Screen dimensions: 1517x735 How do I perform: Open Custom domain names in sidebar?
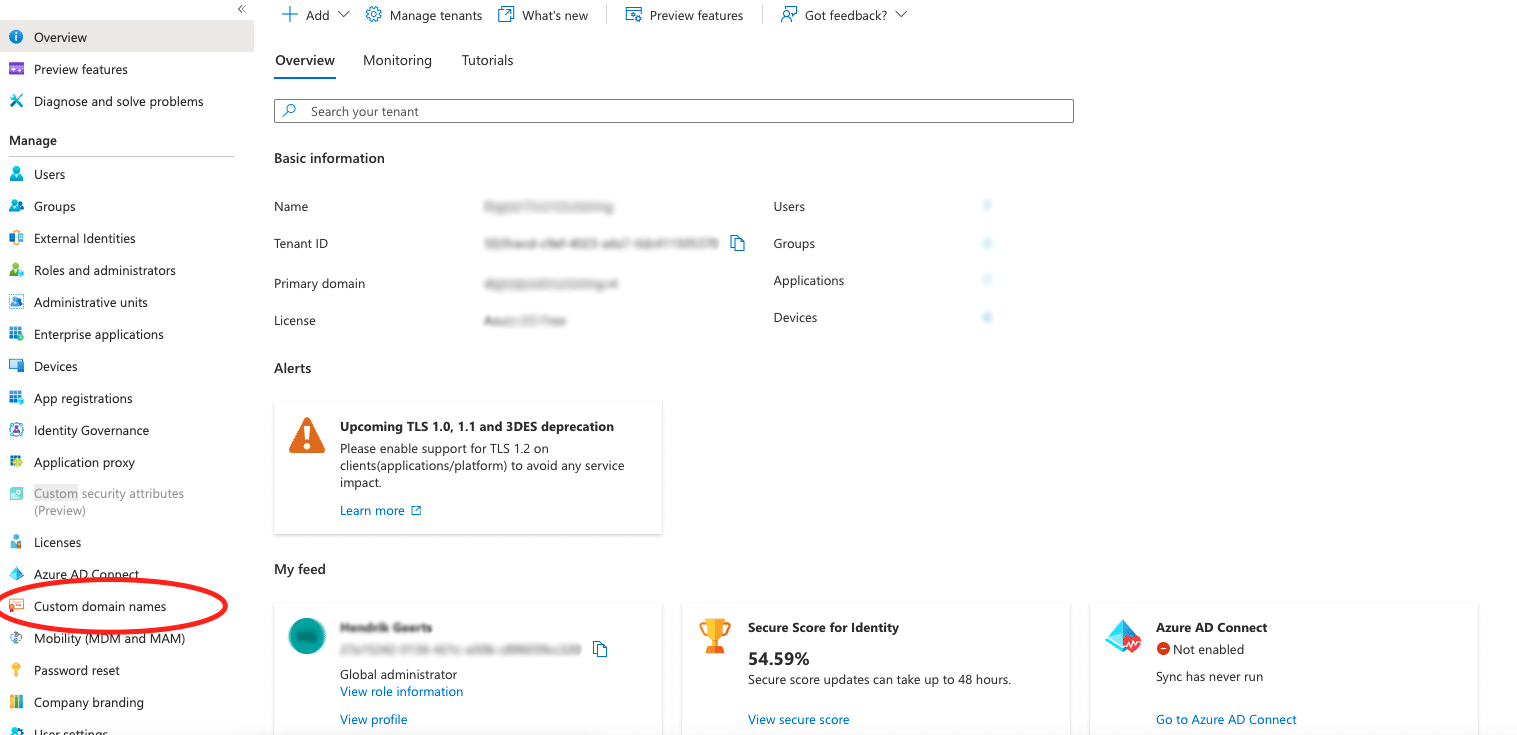click(x=100, y=606)
